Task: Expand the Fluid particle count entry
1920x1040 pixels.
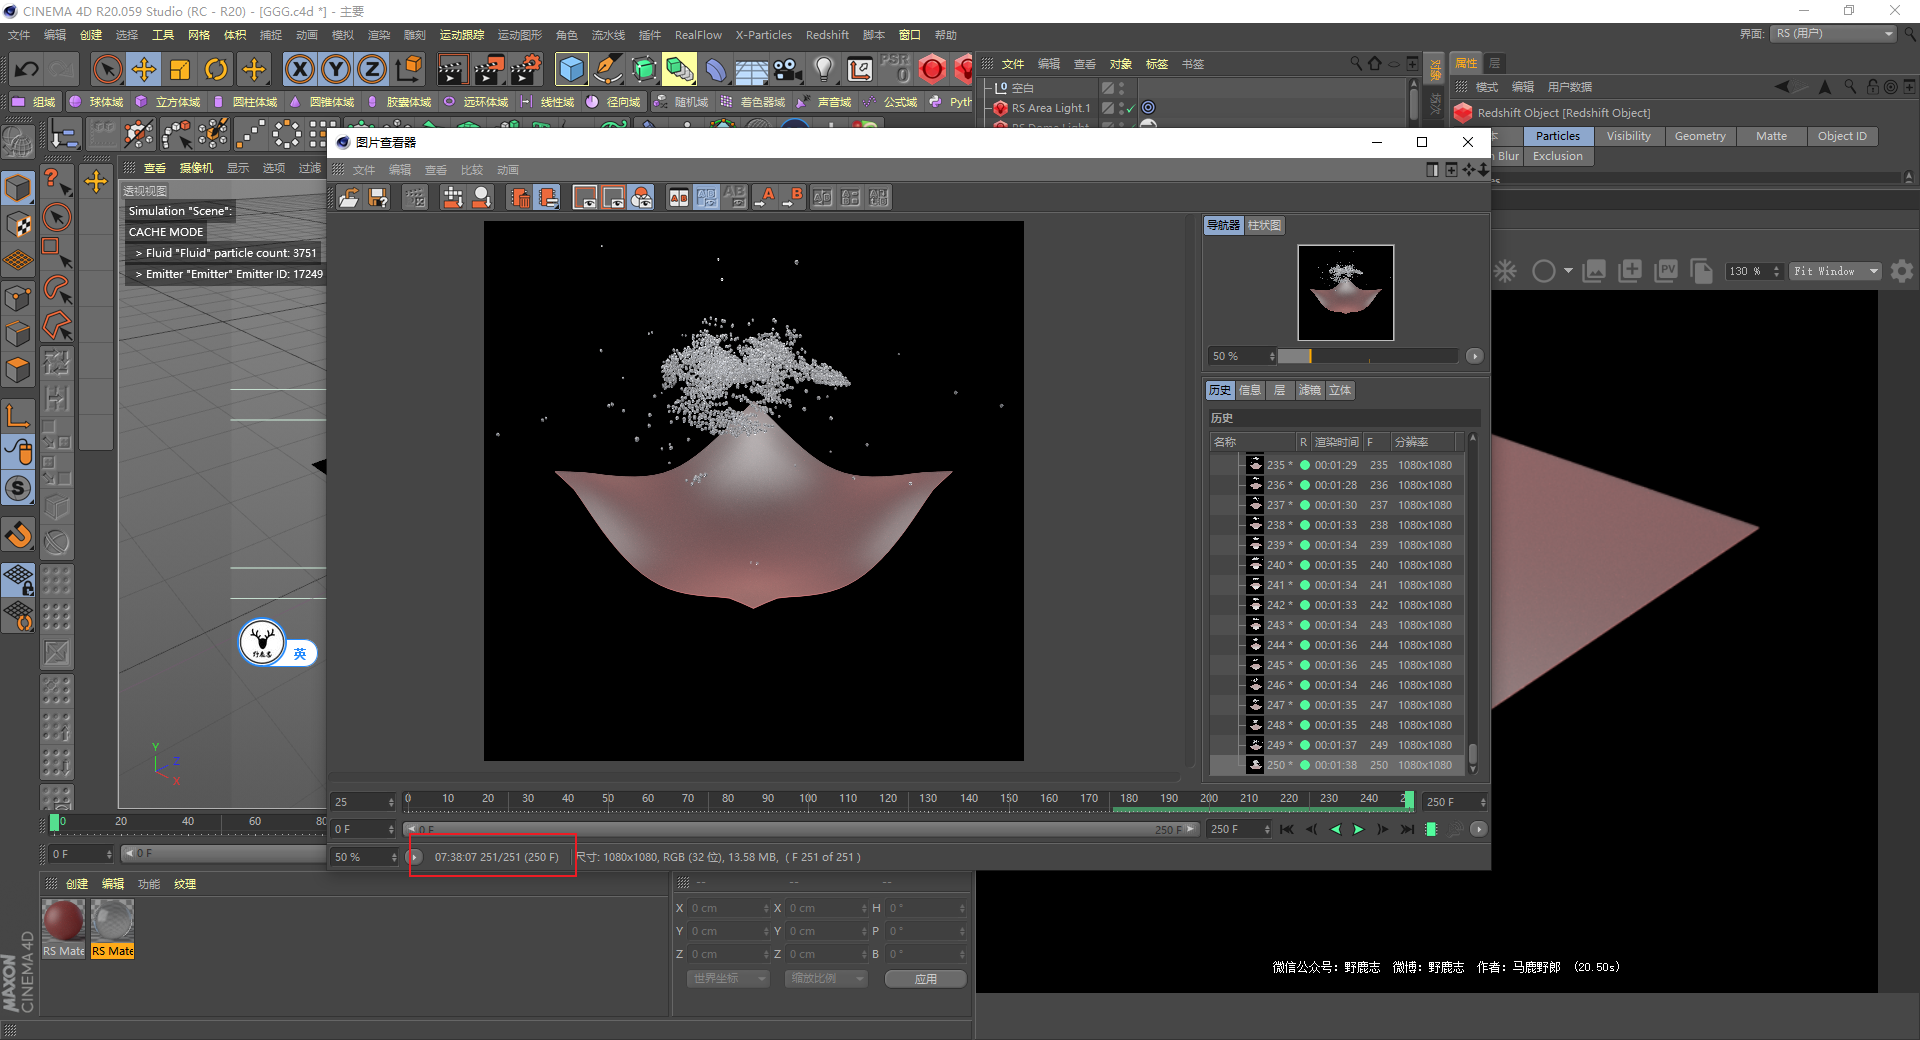Action: (139, 253)
